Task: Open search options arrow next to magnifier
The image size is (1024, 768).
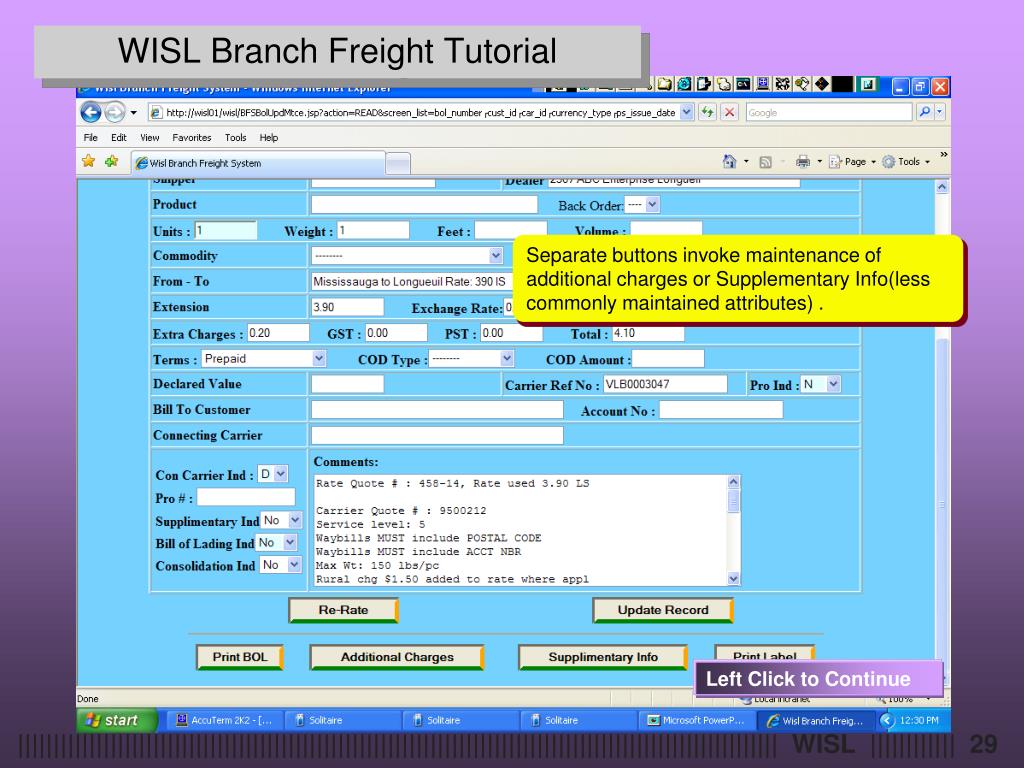Action: [x=939, y=112]
